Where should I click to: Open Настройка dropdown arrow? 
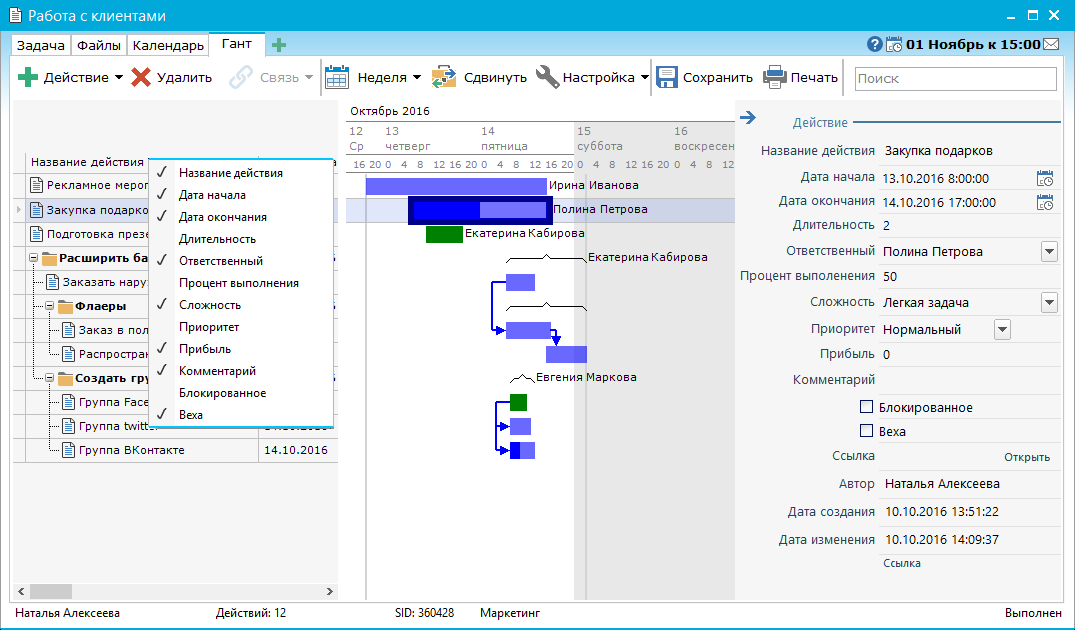[644, 77]
